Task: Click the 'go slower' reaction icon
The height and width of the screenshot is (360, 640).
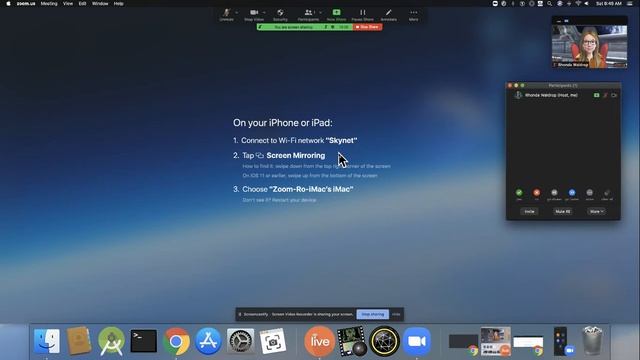Action: pos(554,193)
